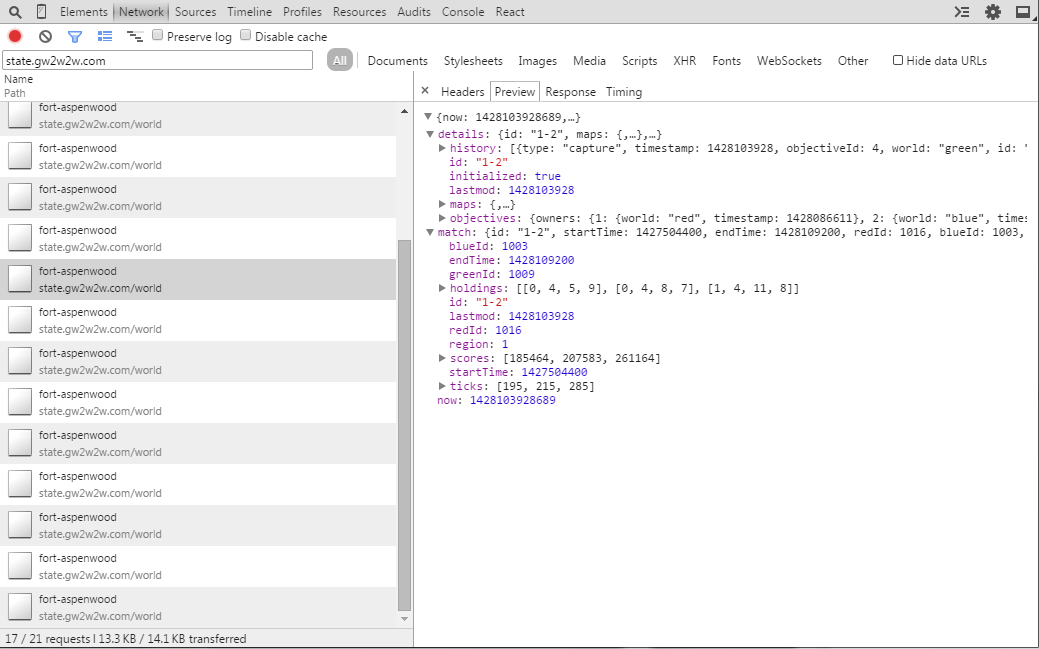Click the blueId value 1003
This screenshot has height=649, width=1039.
coord(515,246)
